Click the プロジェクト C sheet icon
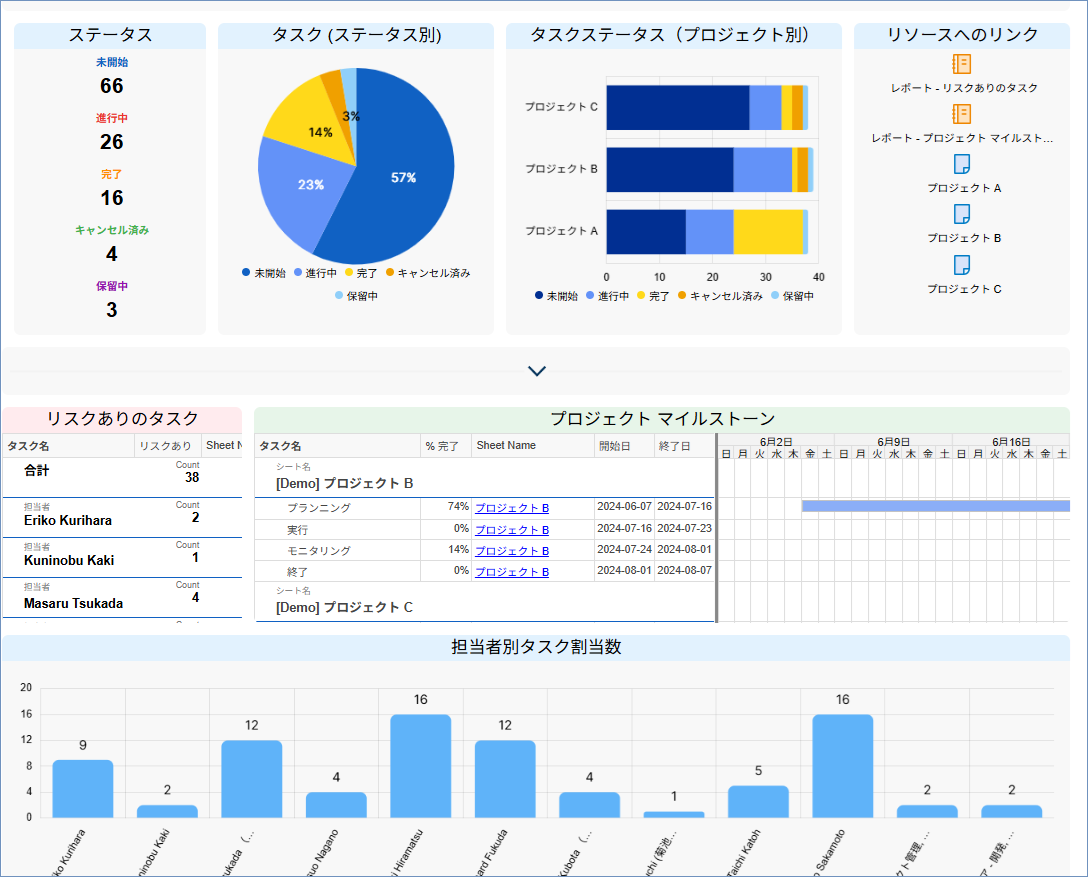This screenshot has width=1088, height=877. click(x=961, y=264)
